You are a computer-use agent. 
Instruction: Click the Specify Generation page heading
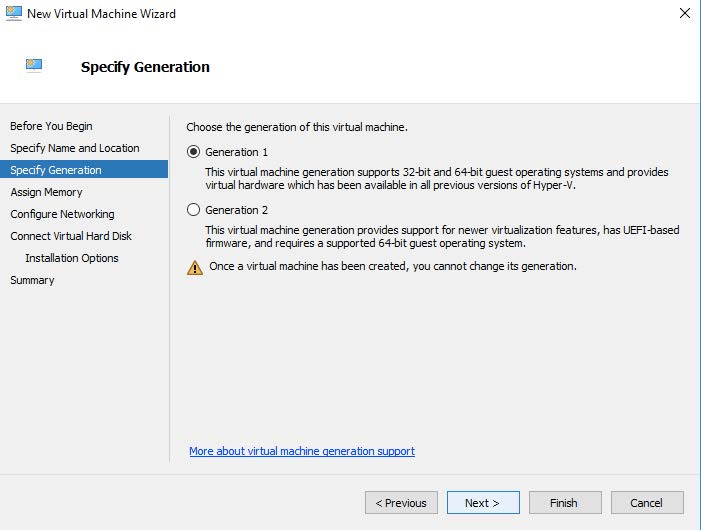[145, 67]
